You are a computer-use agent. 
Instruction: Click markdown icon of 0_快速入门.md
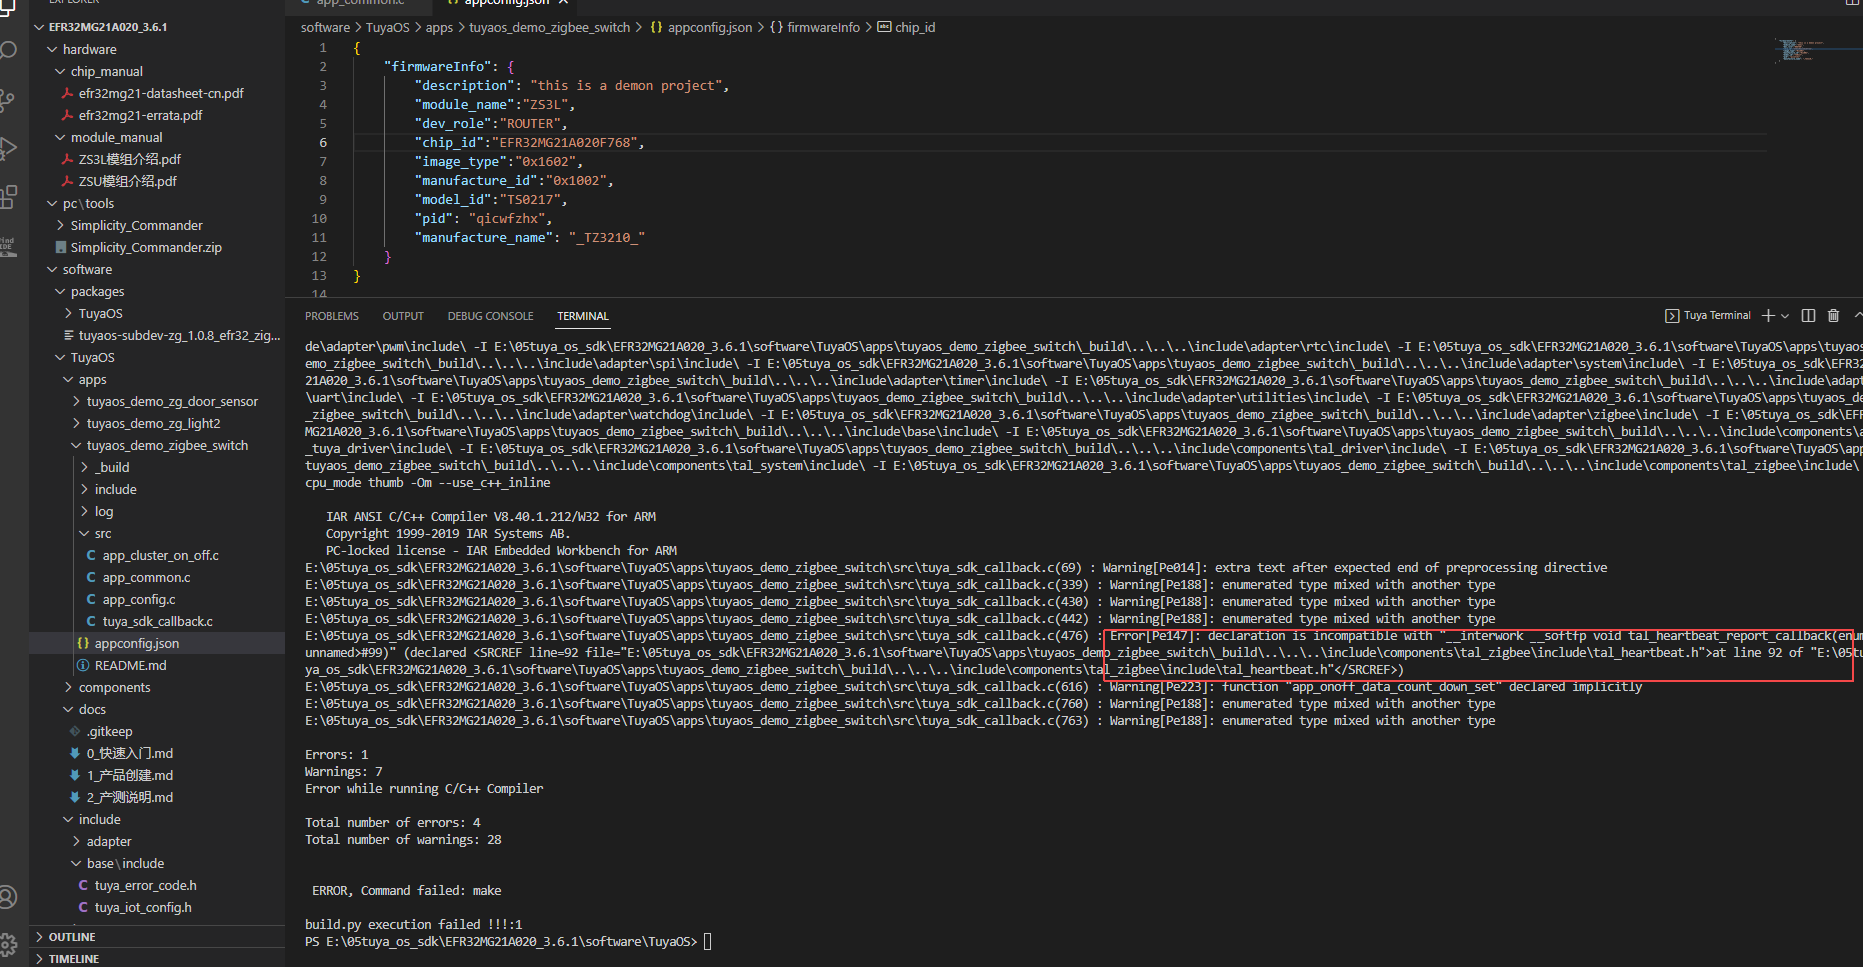click(75, 753)
